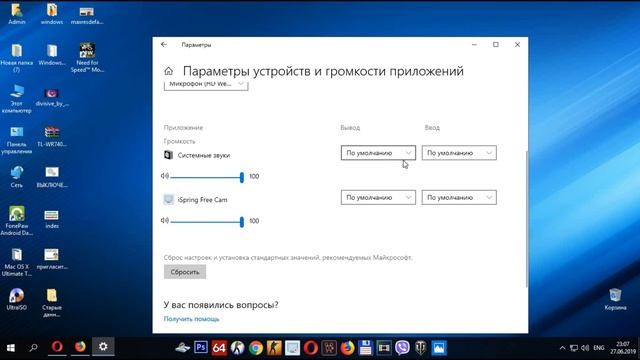This screenshot has width=640, height=360.
Task: Launch the red 64 app from taskbar
Action: coord(219,348)
